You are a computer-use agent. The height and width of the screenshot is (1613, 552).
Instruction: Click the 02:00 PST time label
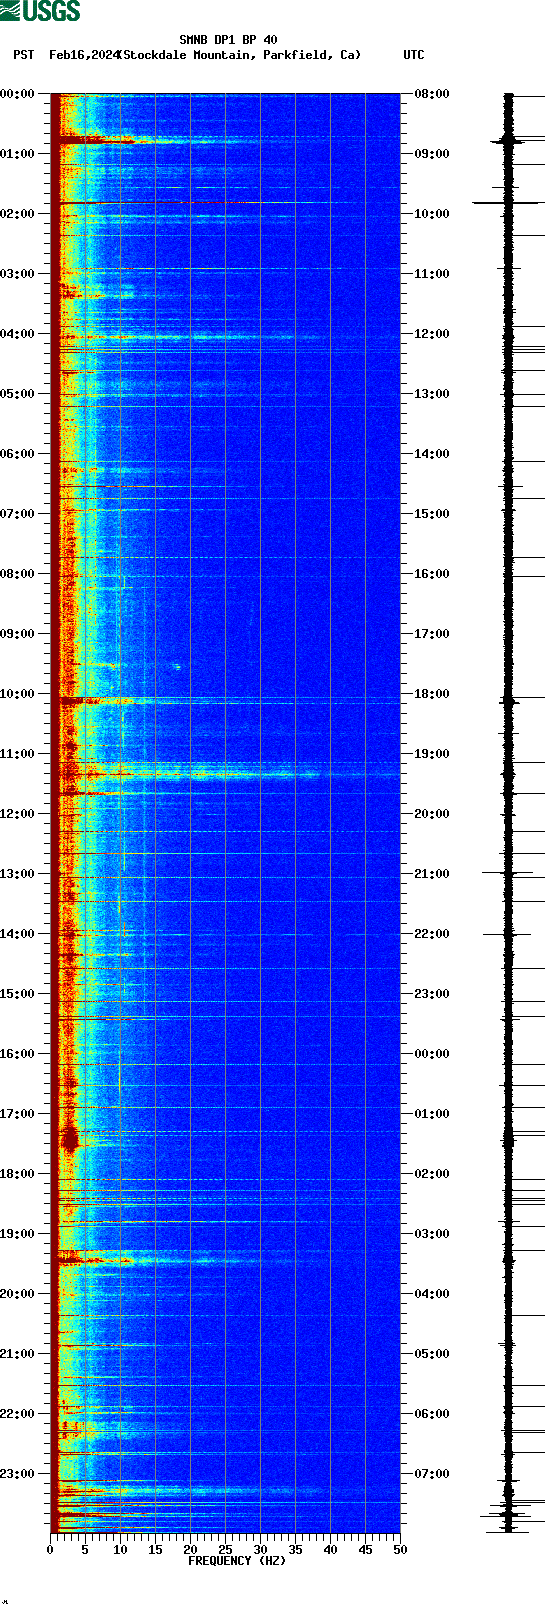click(x=18, y=214)
